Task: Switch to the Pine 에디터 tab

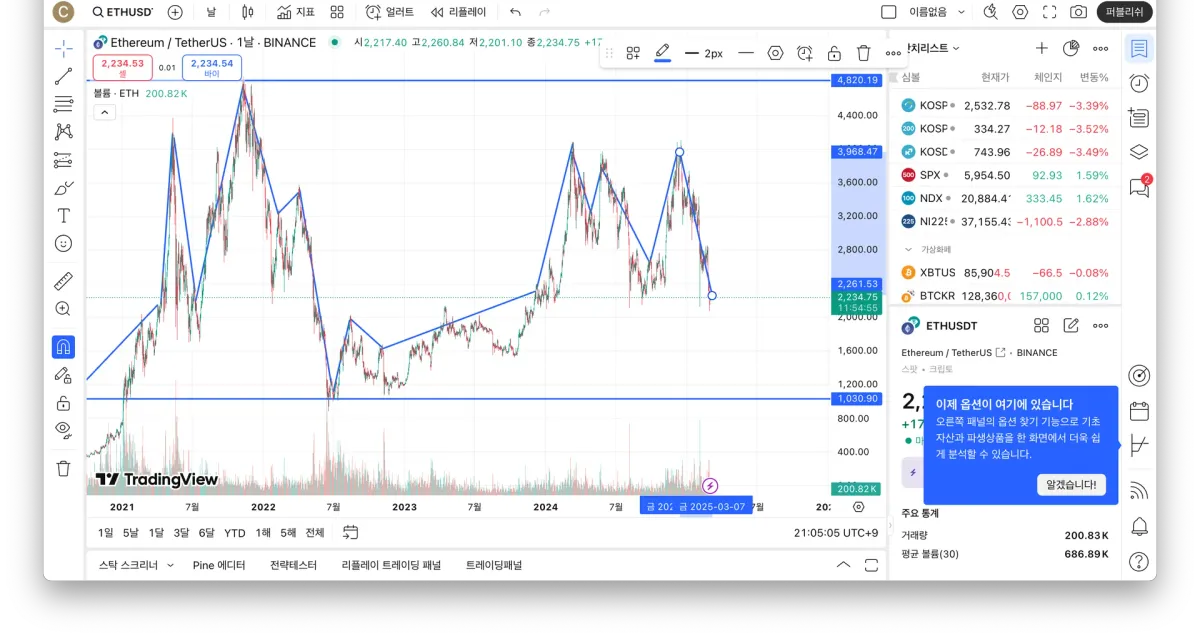Action: 218,565
